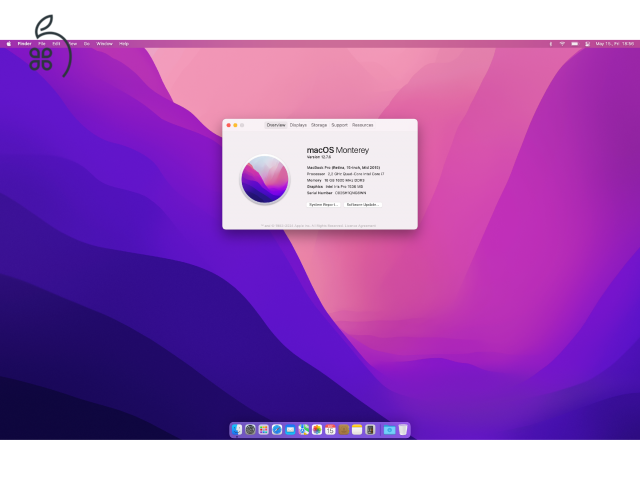Minimize the About This Mac window
Image resolution: width=640 pixels, height=480 pixels.
point(235,125)
